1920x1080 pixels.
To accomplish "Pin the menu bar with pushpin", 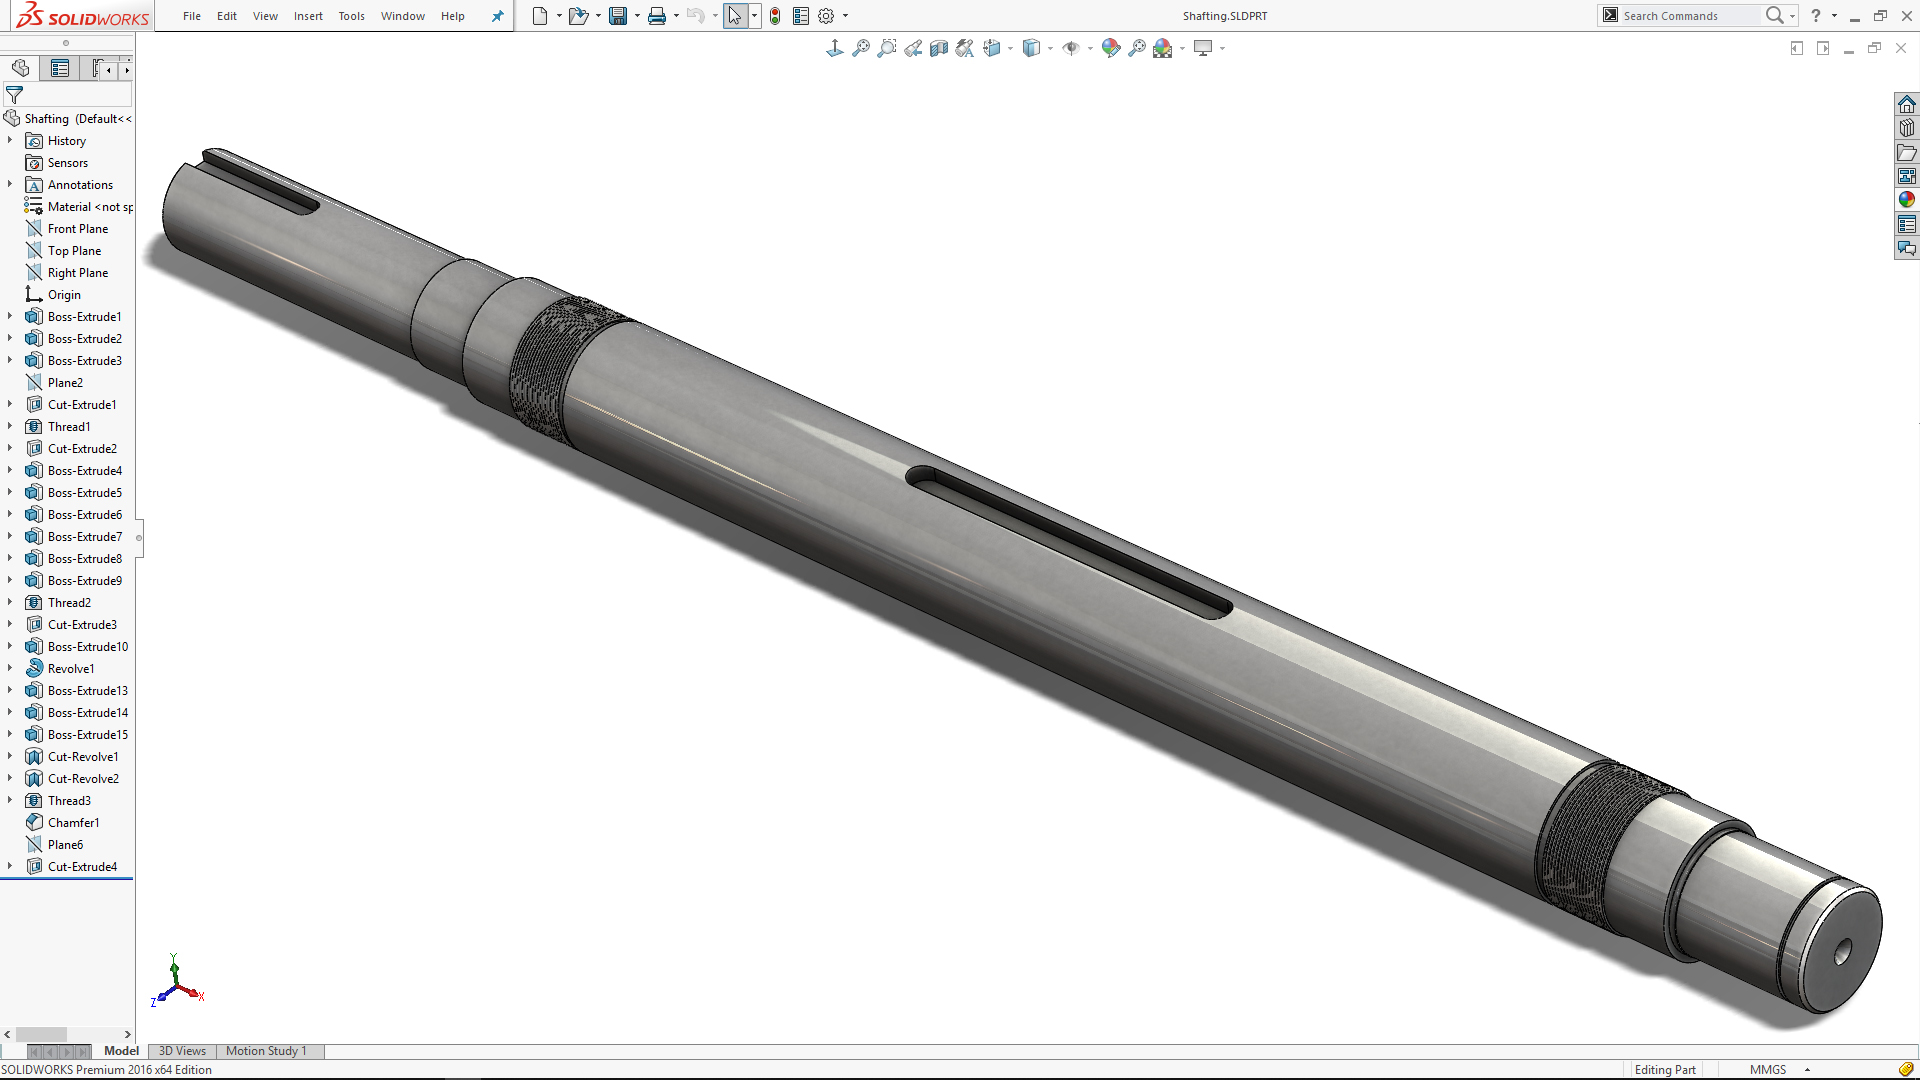I will (x=497, y=16).
